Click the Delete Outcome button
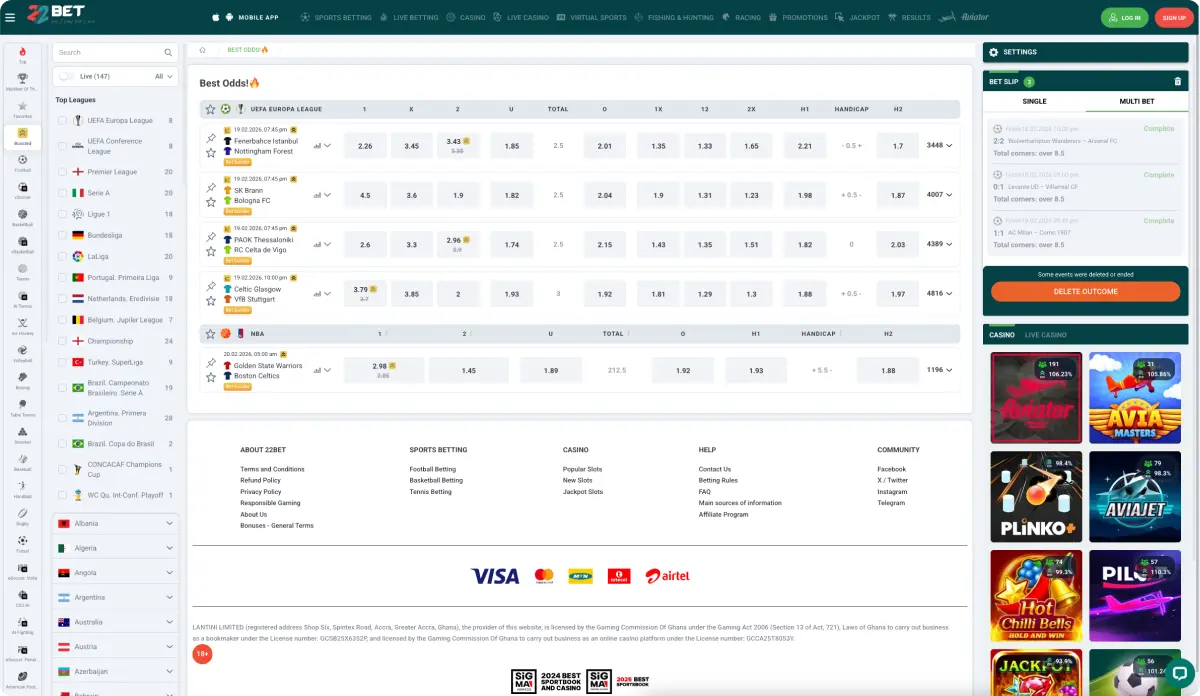This screenshot has width=1200, height=696. 1085,291
